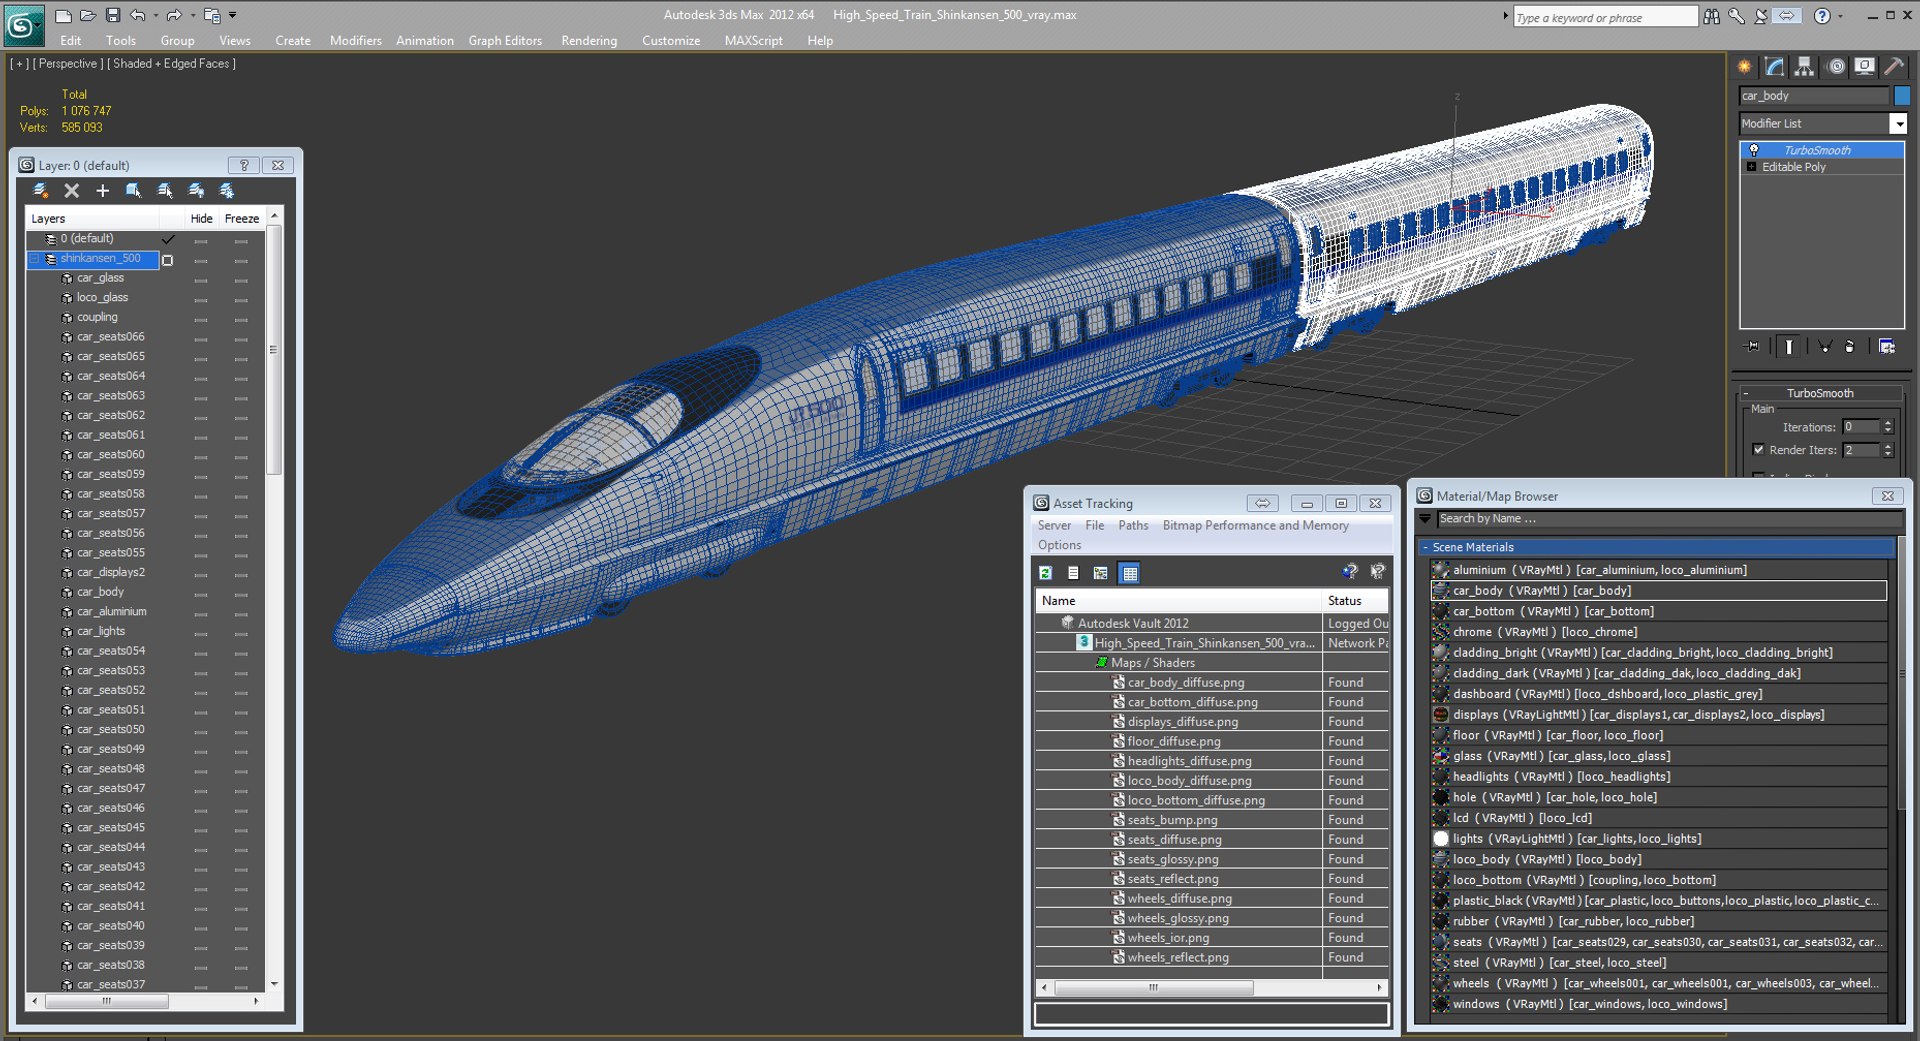The width and height of the screenshot is (1920, 1041).
Task: Toggle TurboSmooth modifier lightbulb on/off
Action: [x=1754, y=150]
